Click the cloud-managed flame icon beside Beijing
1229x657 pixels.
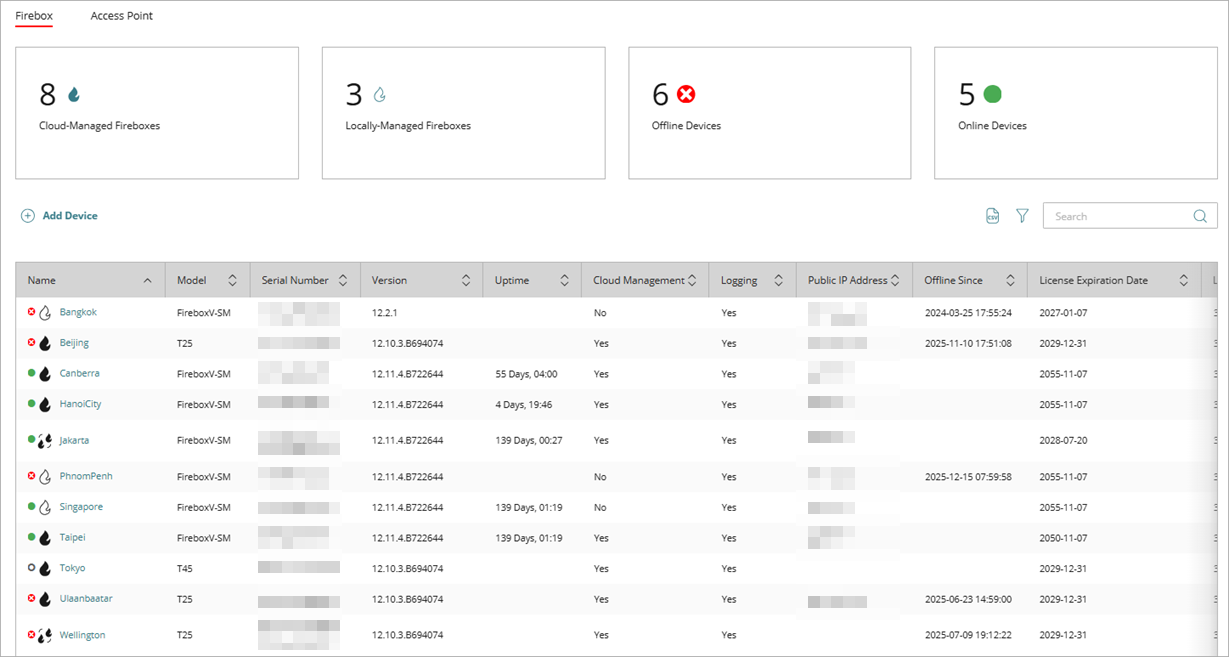pos(45,343)
